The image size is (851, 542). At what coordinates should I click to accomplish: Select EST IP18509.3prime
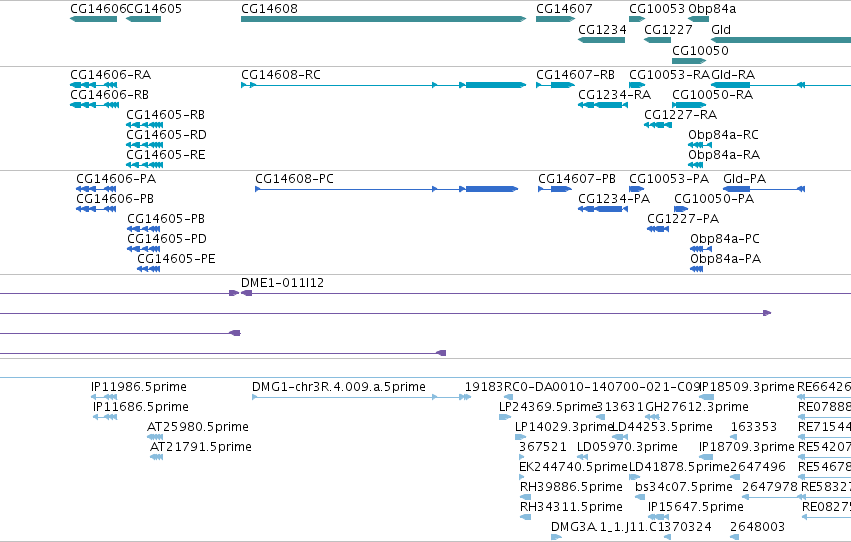[706, 397]
